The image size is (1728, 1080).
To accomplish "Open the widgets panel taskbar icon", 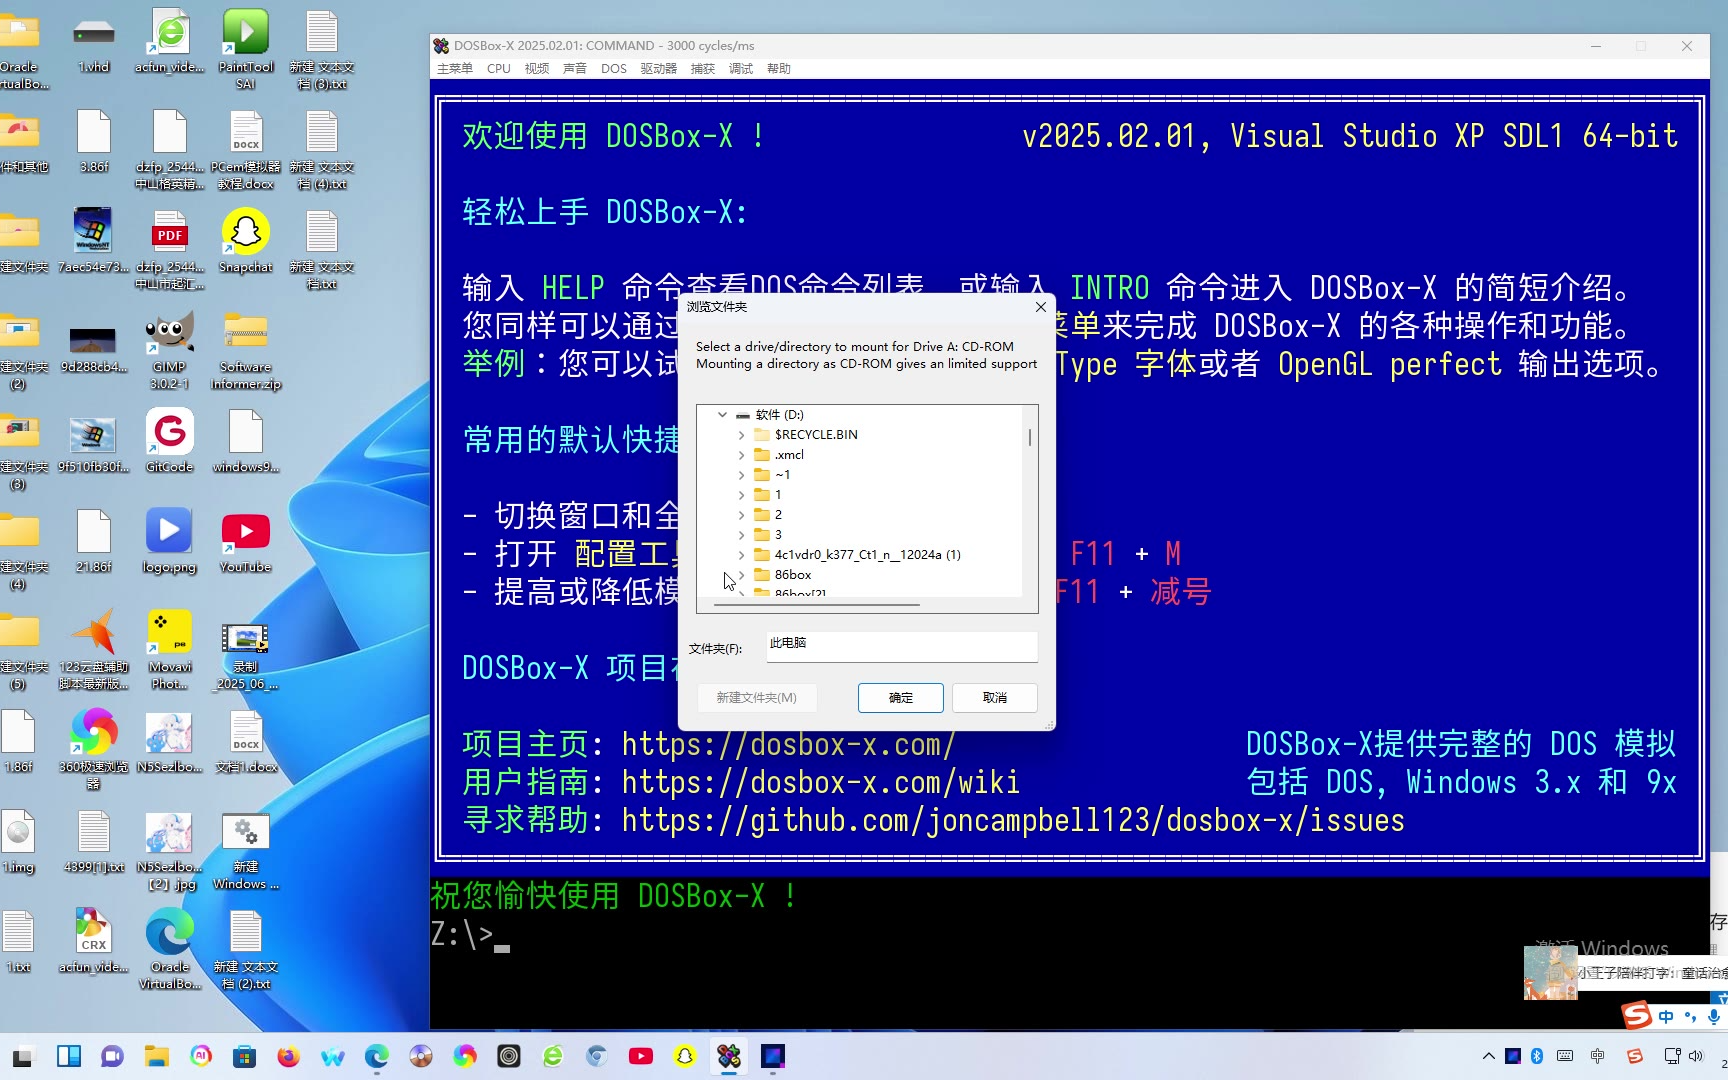I will tap(69, 1056).
